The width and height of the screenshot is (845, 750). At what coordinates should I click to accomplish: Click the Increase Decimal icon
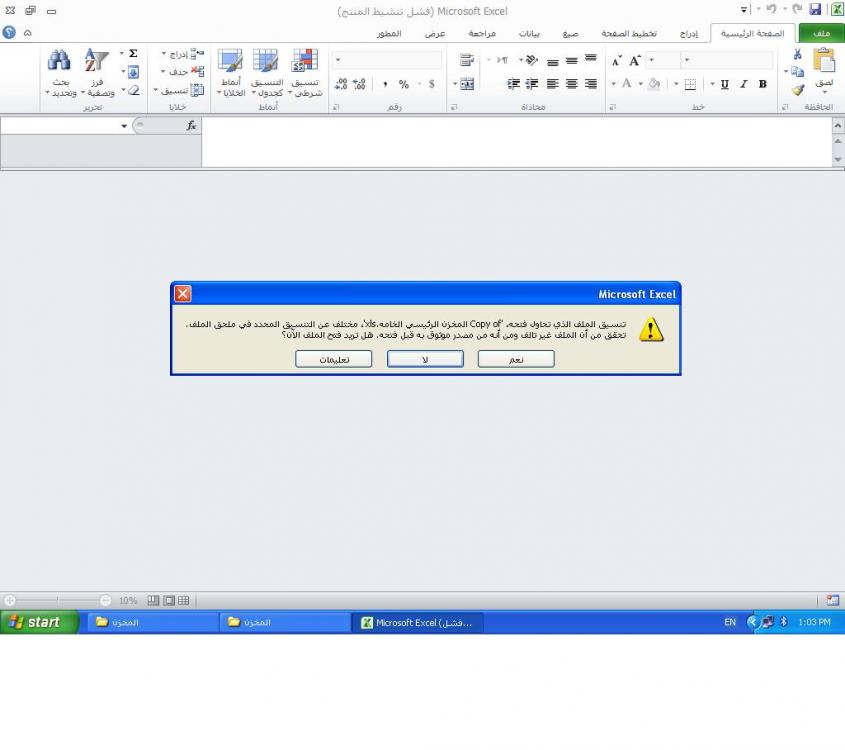pyautogui.click(x=359, y=84)
